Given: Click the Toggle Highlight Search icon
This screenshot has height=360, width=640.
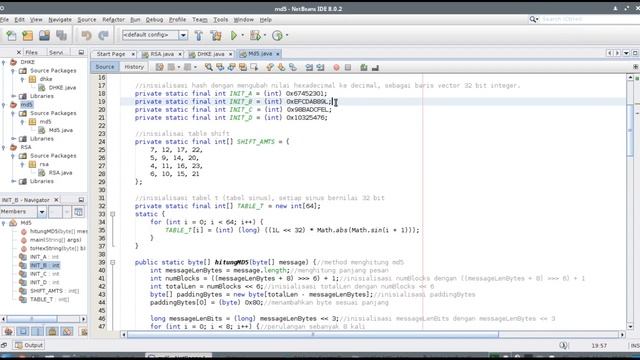Looking at the screenshot, I should pos(243,67).
